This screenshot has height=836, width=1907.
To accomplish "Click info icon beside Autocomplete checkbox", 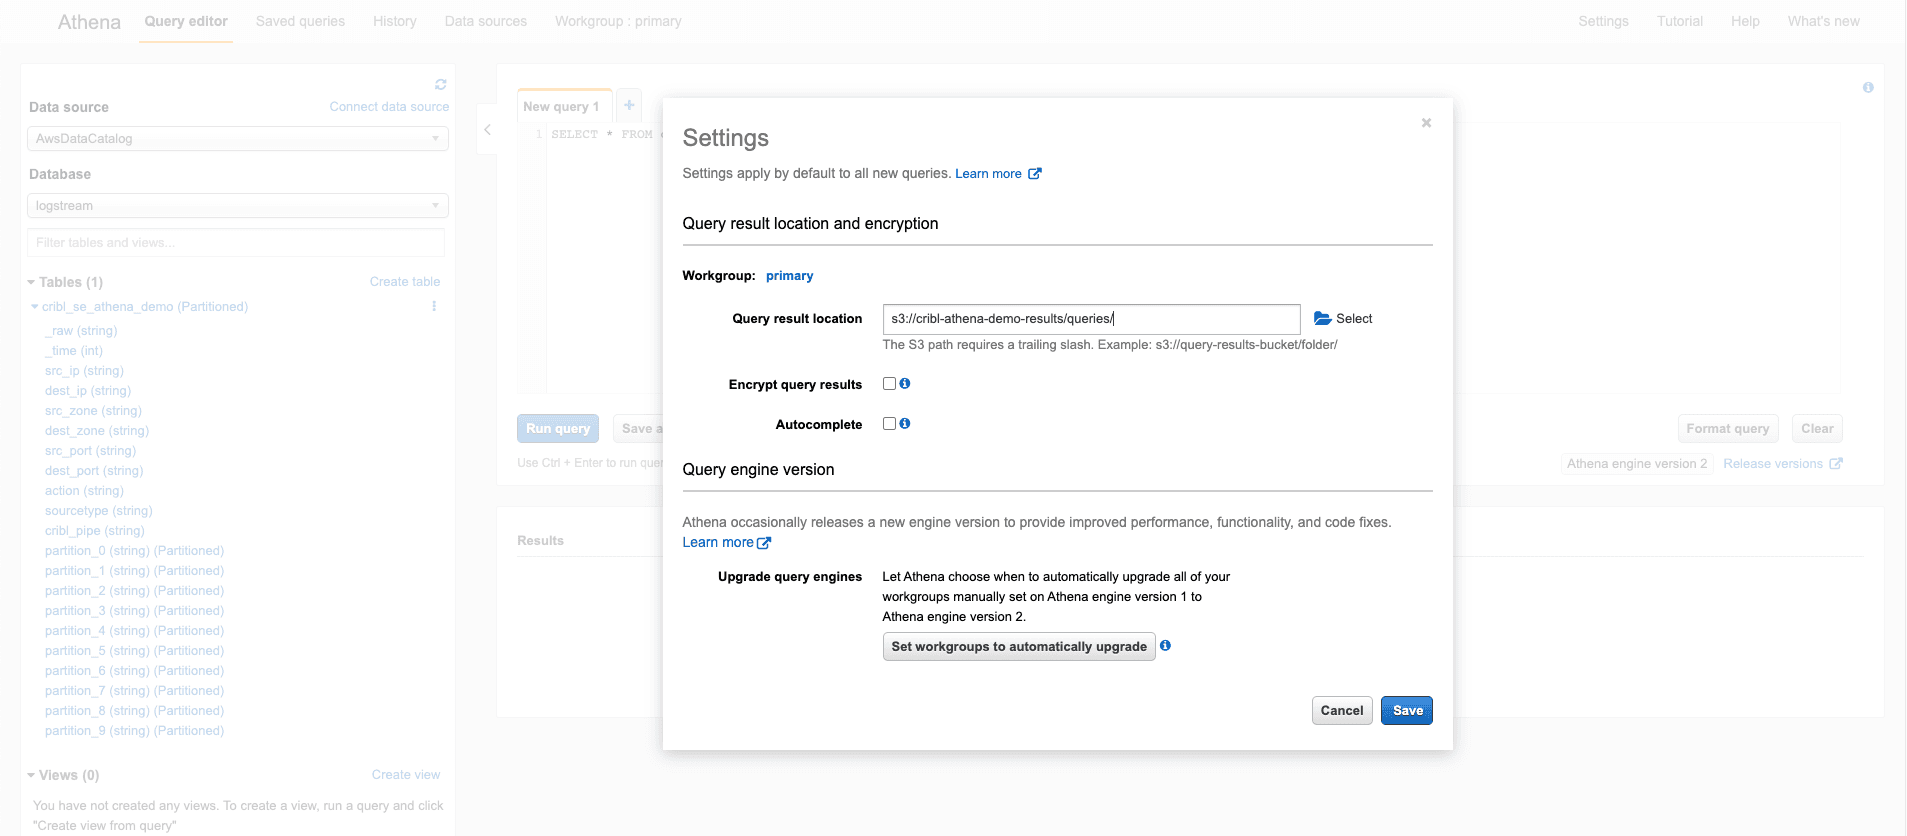I will (905, 424).
